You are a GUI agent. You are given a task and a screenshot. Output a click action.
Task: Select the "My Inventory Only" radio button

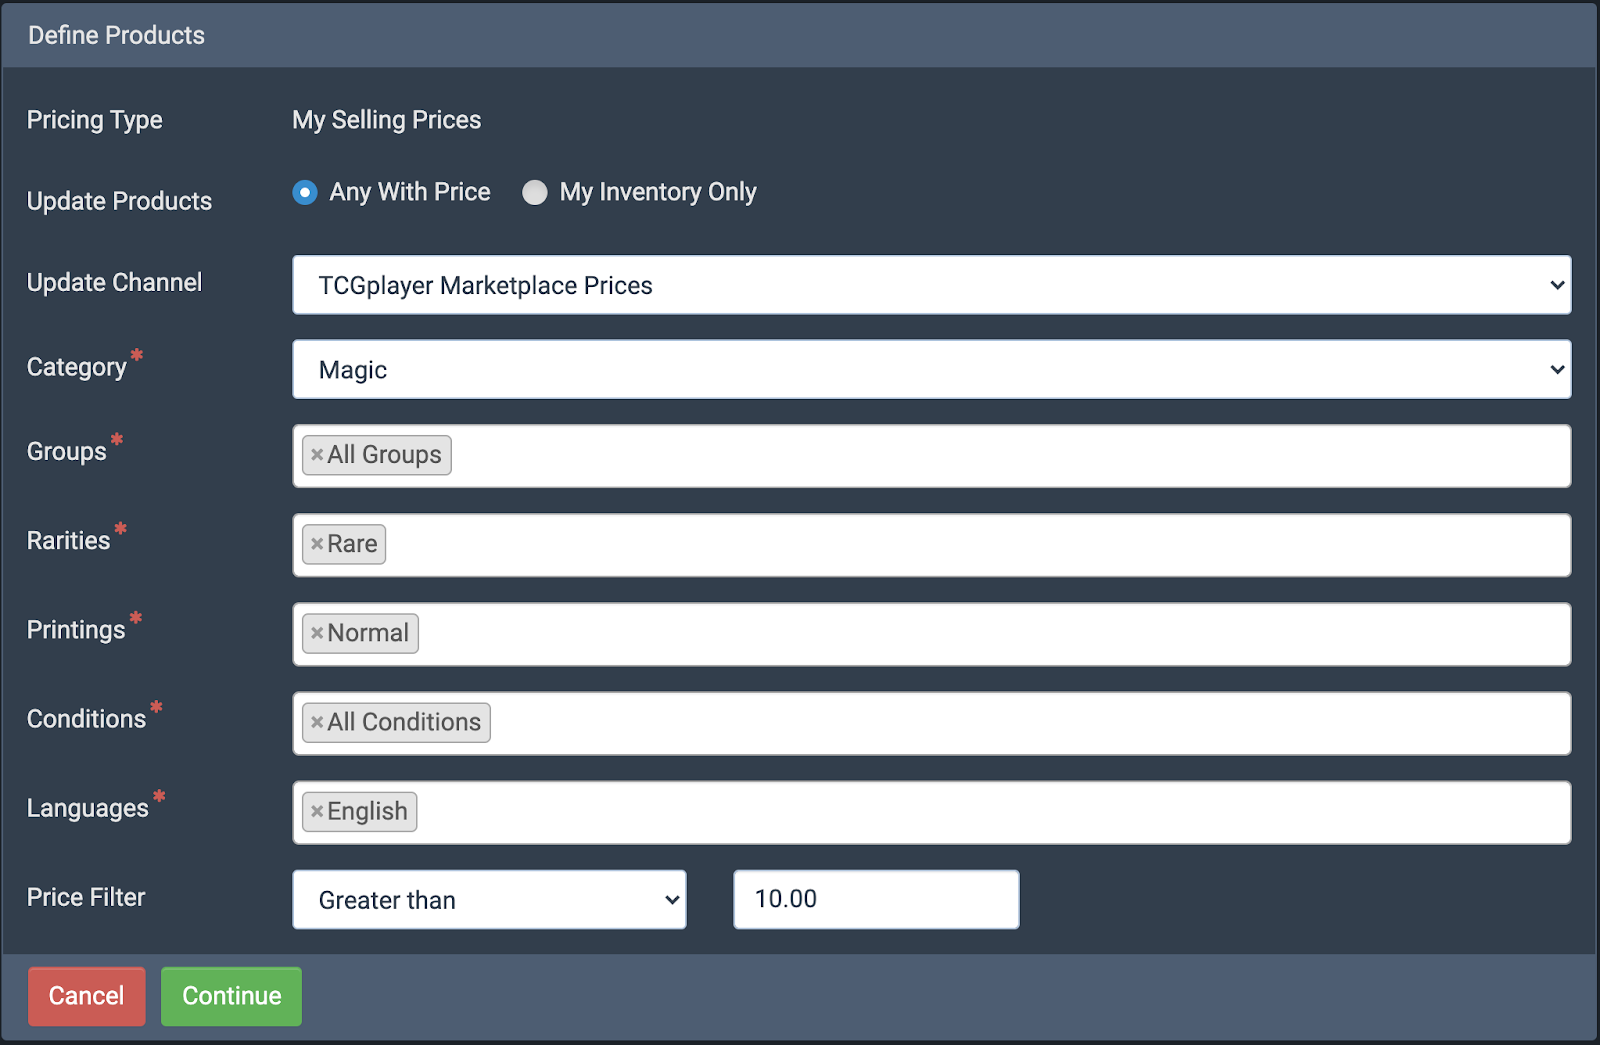pos(535,192)
